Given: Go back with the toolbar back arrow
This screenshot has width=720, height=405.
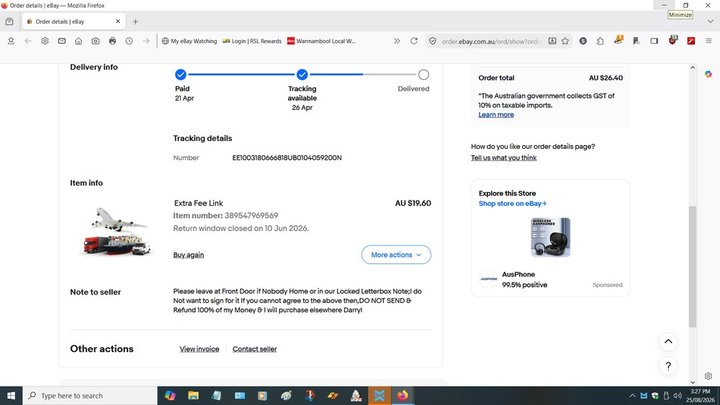Looking at the screenshot, I should tap(28, 41).
